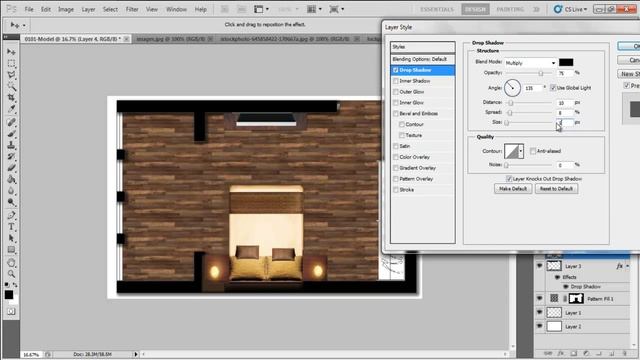Enable the Bevel and Emboss checkbox
This screenshot has width=640, height=360.
(x=396, y=113)
